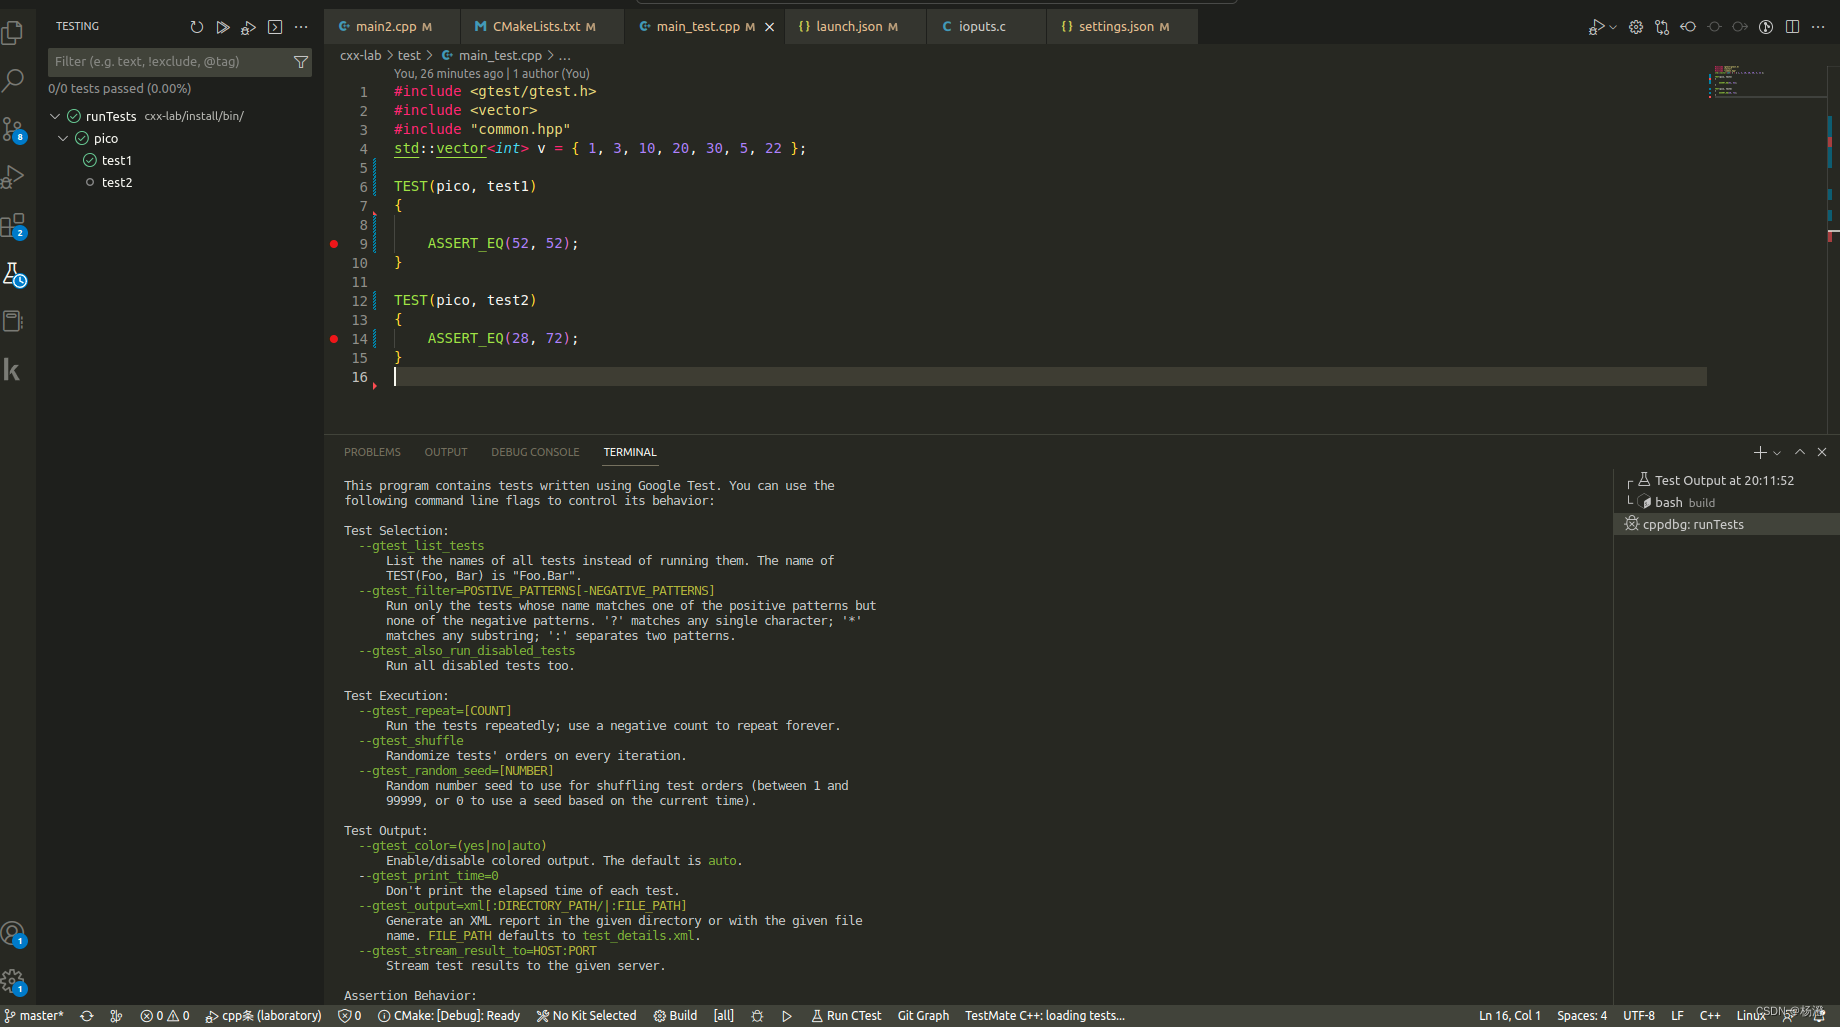Refresh tests in the Testing panel
The height and width of the screenshot is (1027, 1840).
coord(197,27)
